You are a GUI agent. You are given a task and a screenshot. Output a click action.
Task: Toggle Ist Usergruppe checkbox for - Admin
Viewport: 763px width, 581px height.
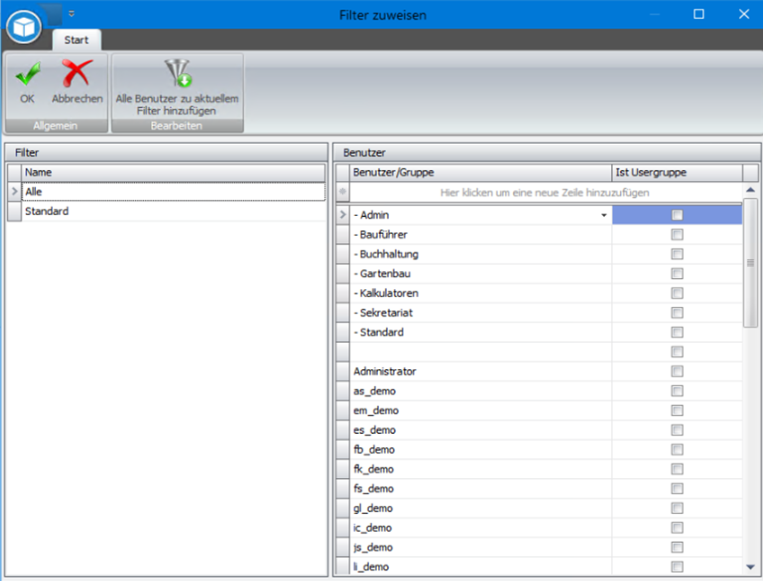click(x=677, y=215)
